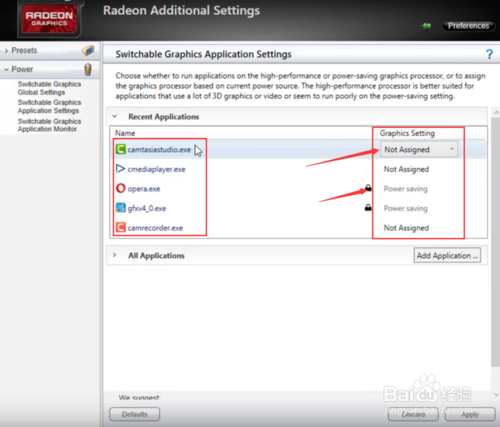Click the Name column header
500x427 pixels.
pyautogui.click(x=125, y=133)
